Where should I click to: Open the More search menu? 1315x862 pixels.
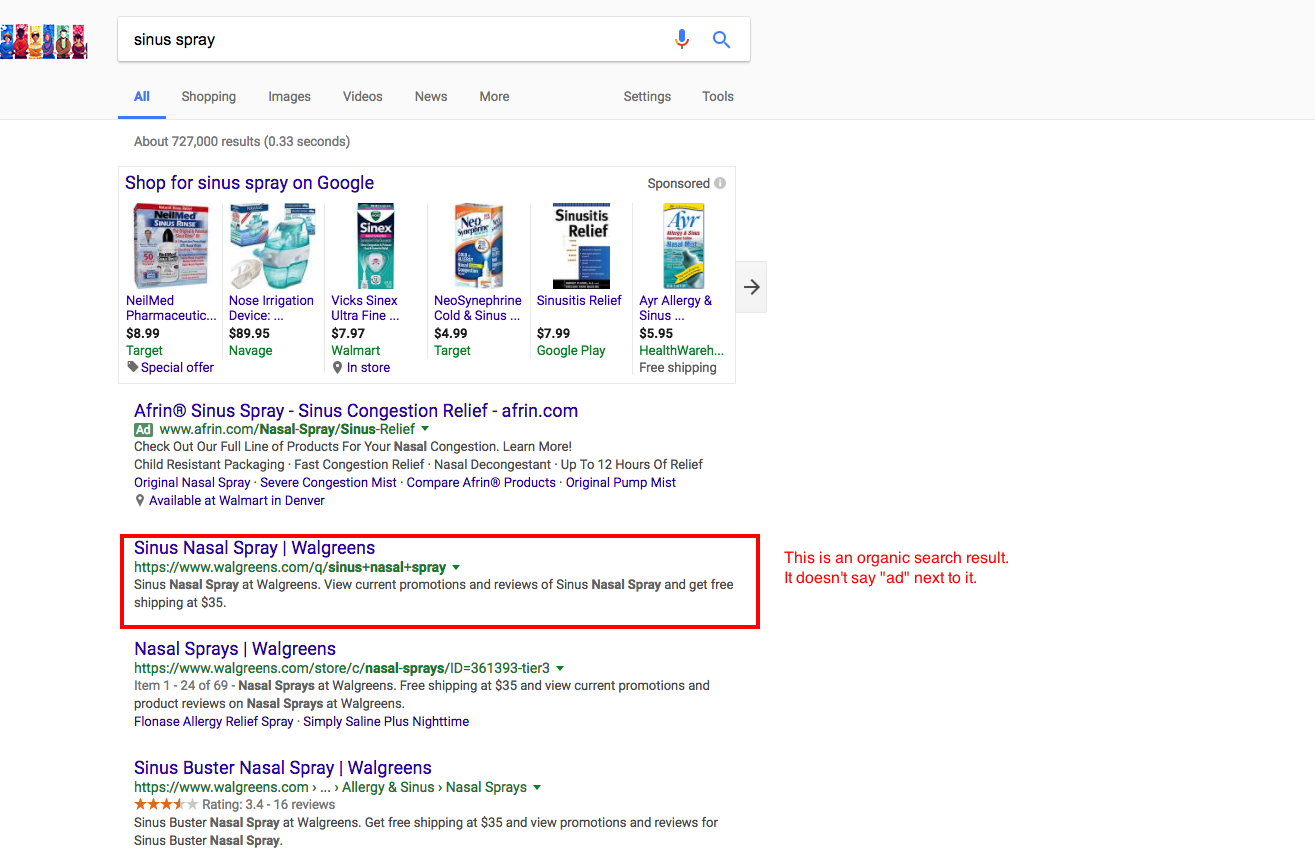[494, 97]
